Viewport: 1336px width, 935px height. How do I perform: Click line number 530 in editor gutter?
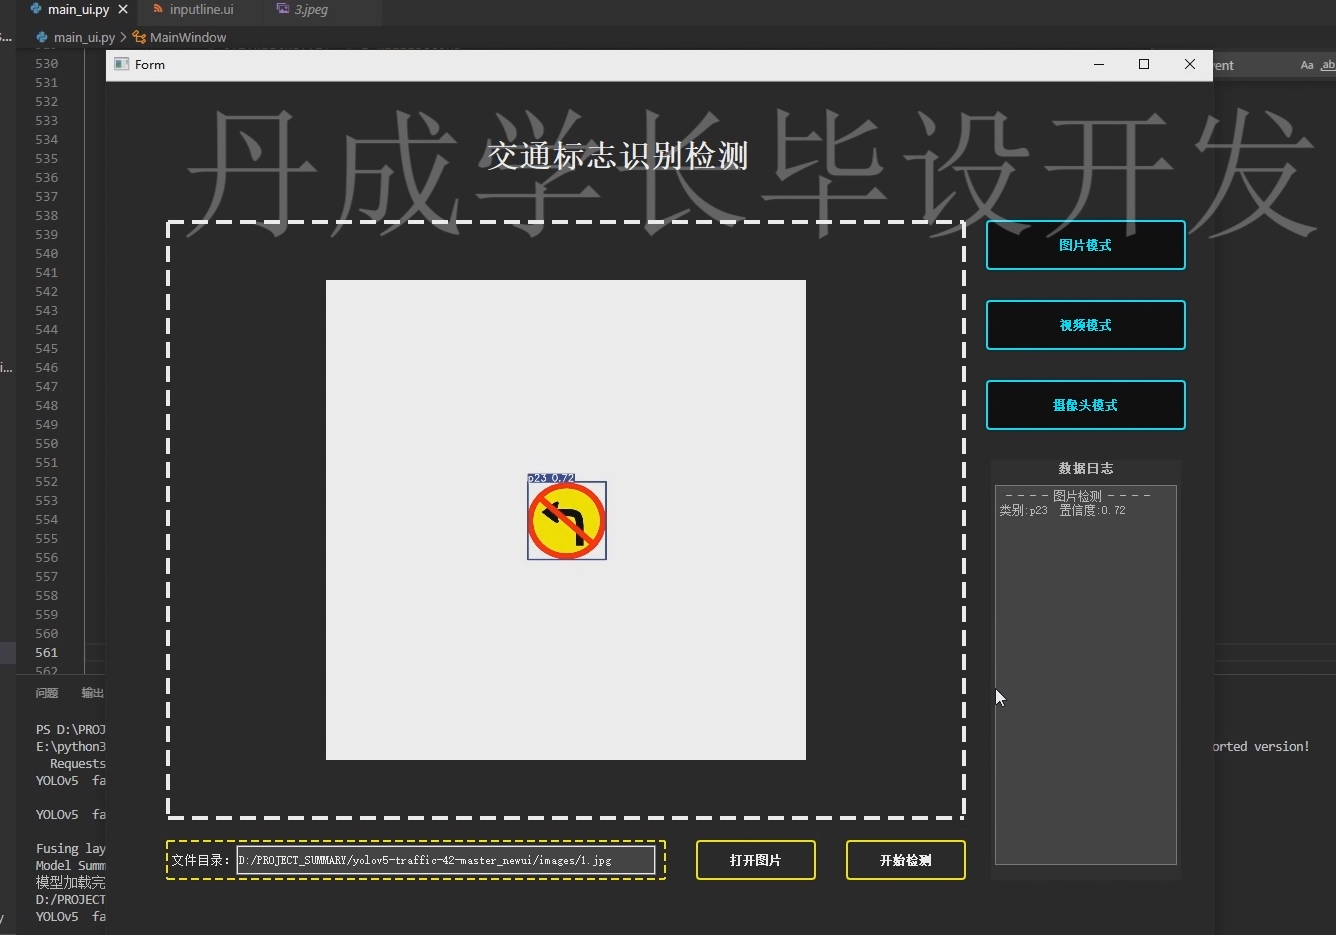pos(47,63)
